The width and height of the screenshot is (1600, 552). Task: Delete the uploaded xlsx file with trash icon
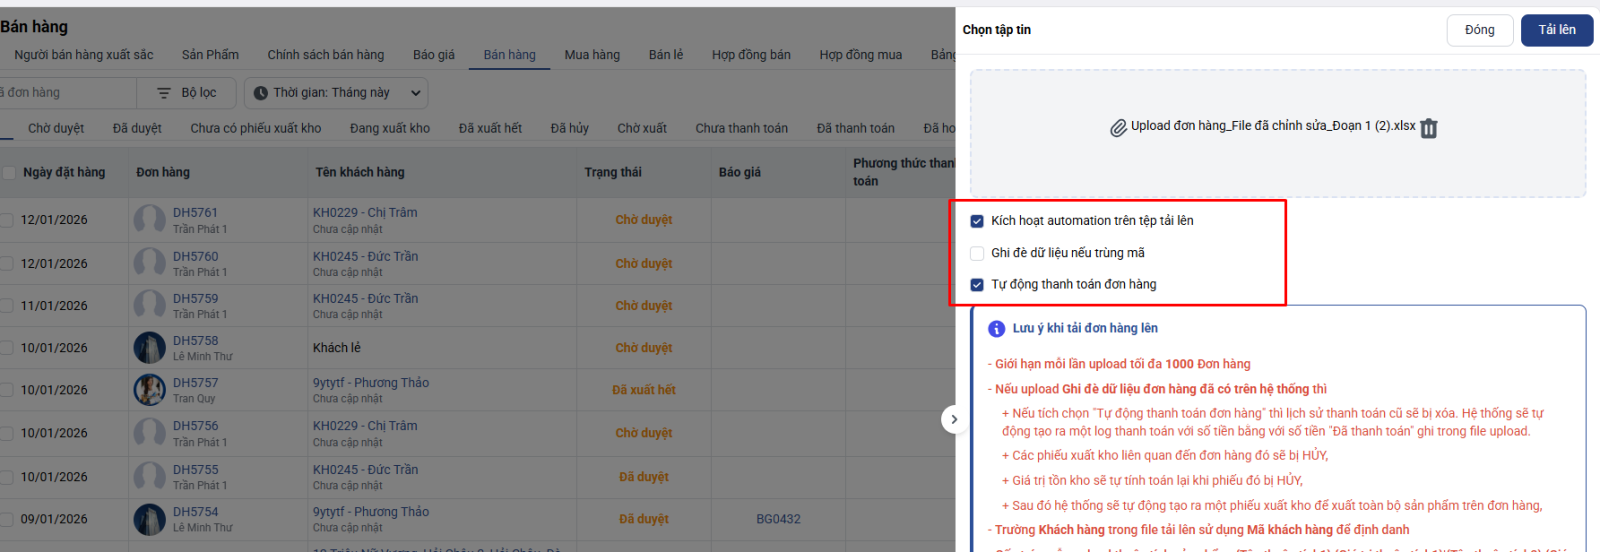pos(1429,128)
